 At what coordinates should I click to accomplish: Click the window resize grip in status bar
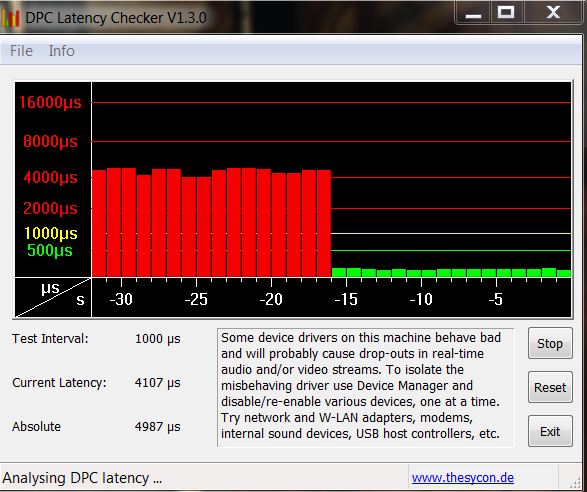coord(575,483)
